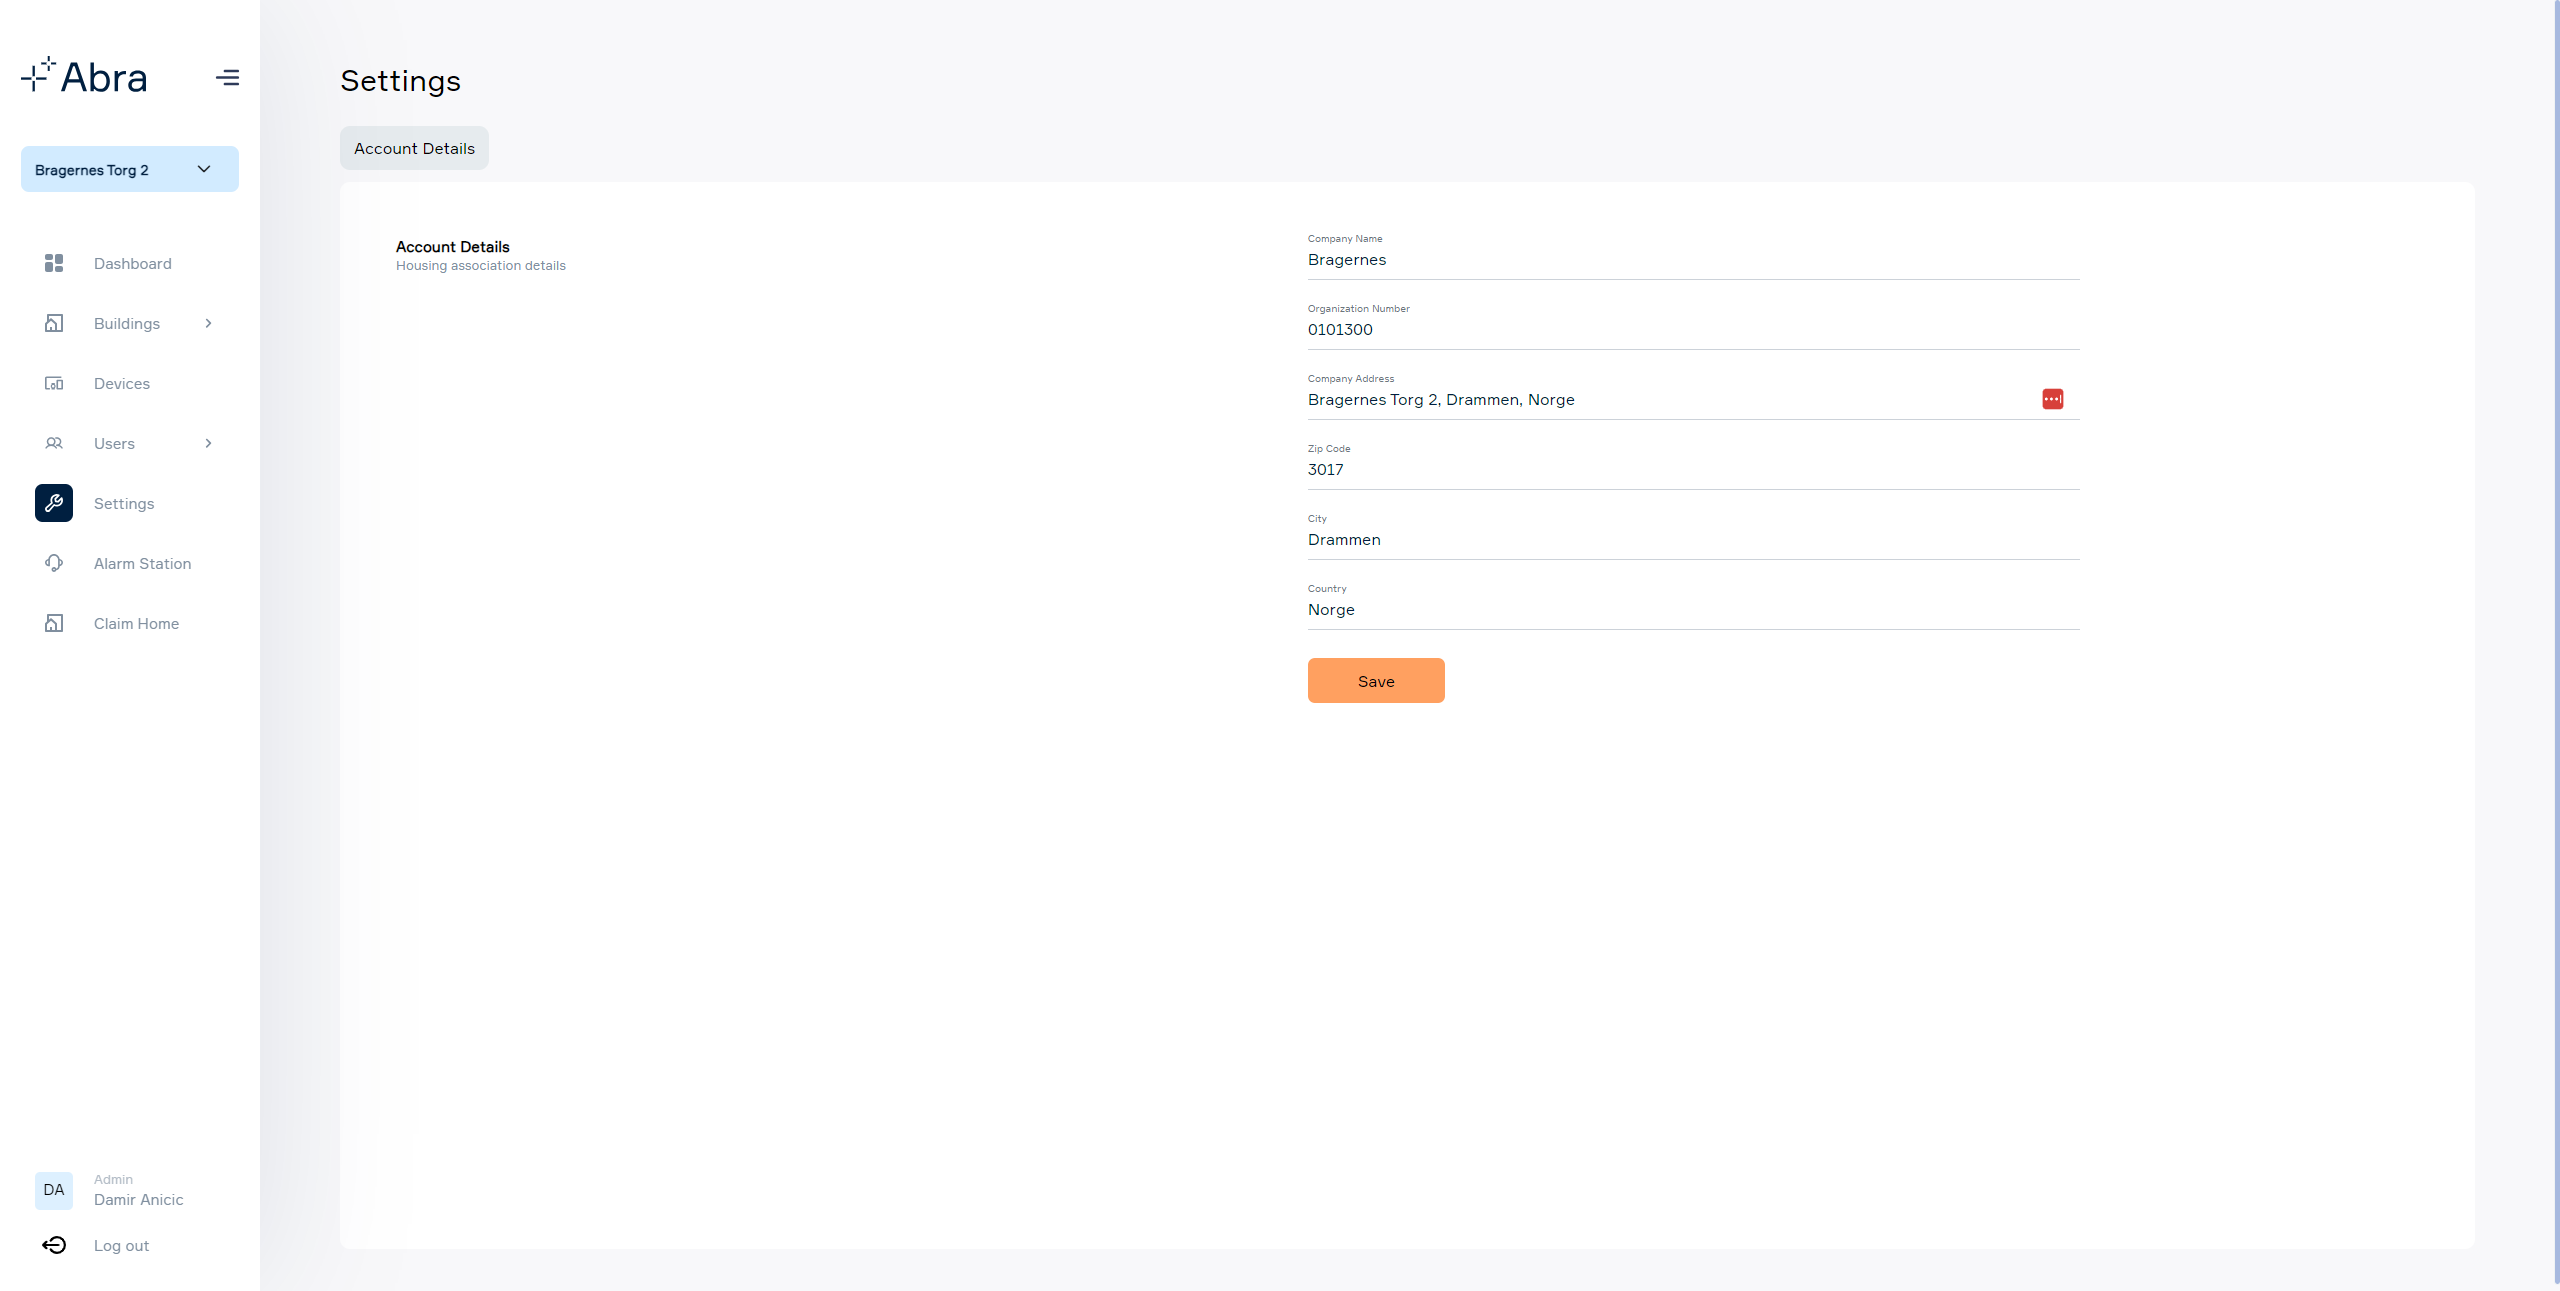Click the red icon in Company Address
This screenshot has width=2560, height=1291.
point(2052,399)
